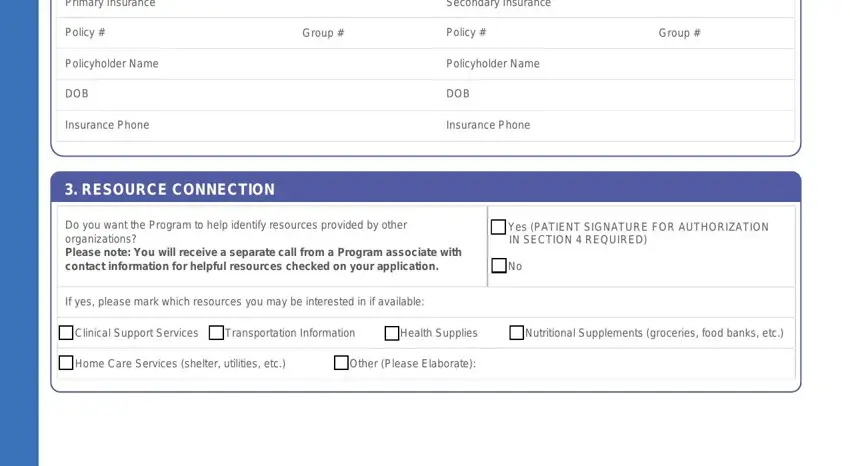Tick the Clinical Support Services checkbox
850x466 pixels.
66,333
